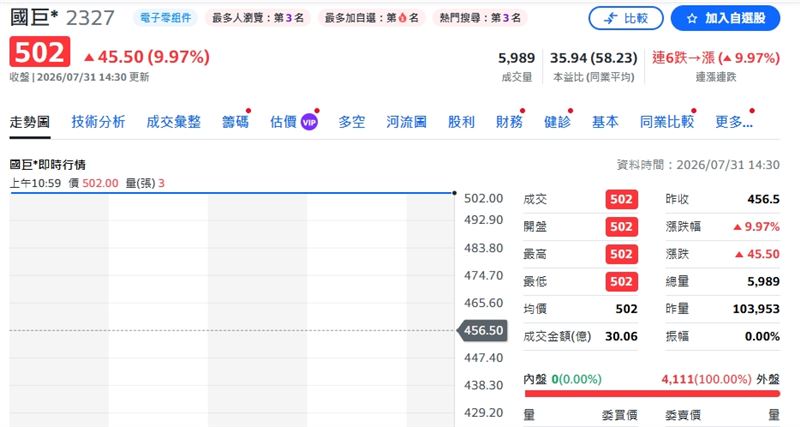Click the 委買價 column header
Viewport: 800px width, 427px height.
tap(619, 415)
